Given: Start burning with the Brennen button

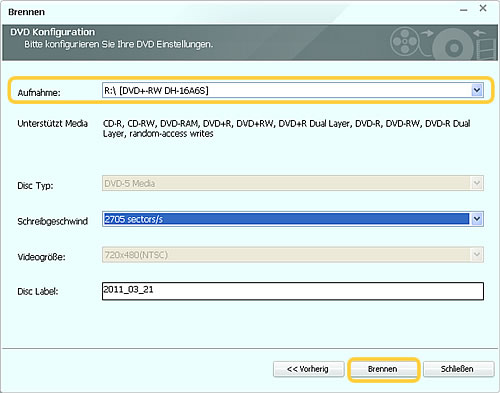Looking at the screenshot, I should [383, 369].
